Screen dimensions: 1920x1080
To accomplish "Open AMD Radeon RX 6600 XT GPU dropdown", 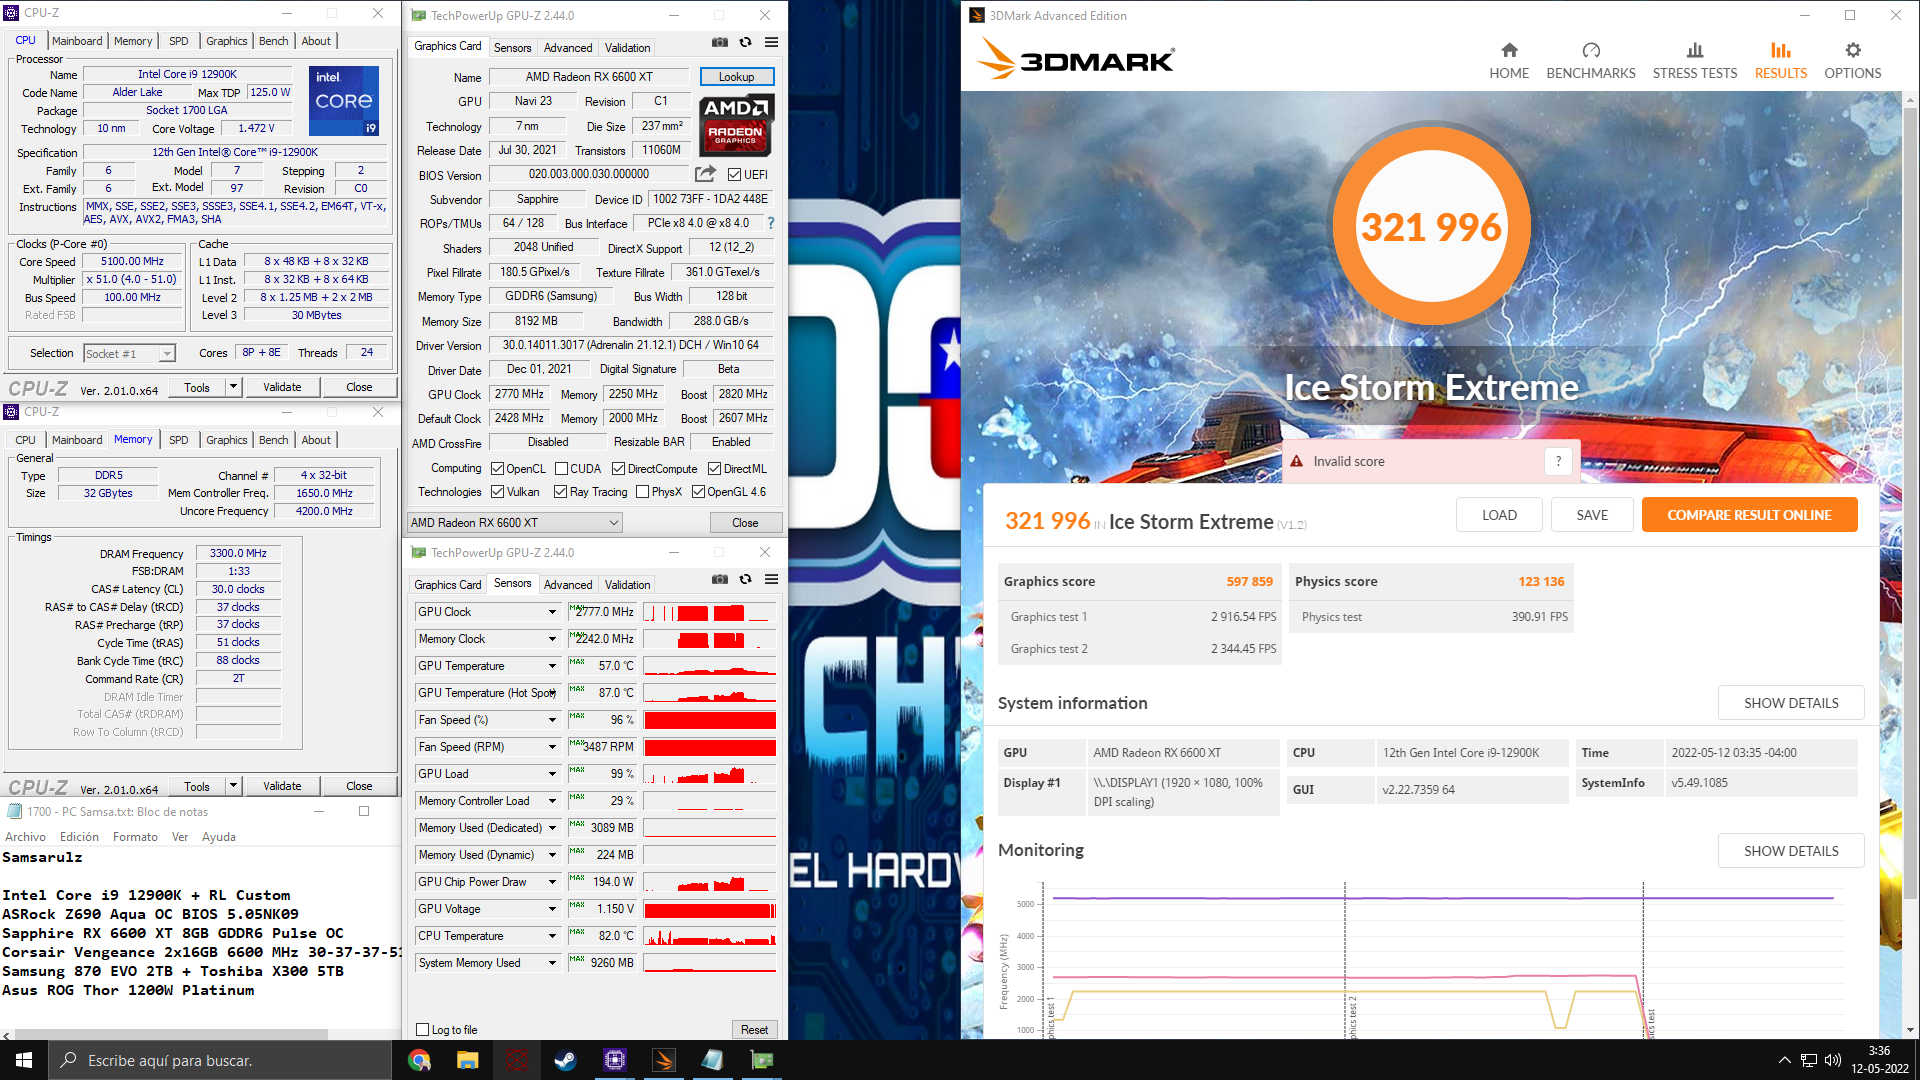I will (x=515, y=522).
